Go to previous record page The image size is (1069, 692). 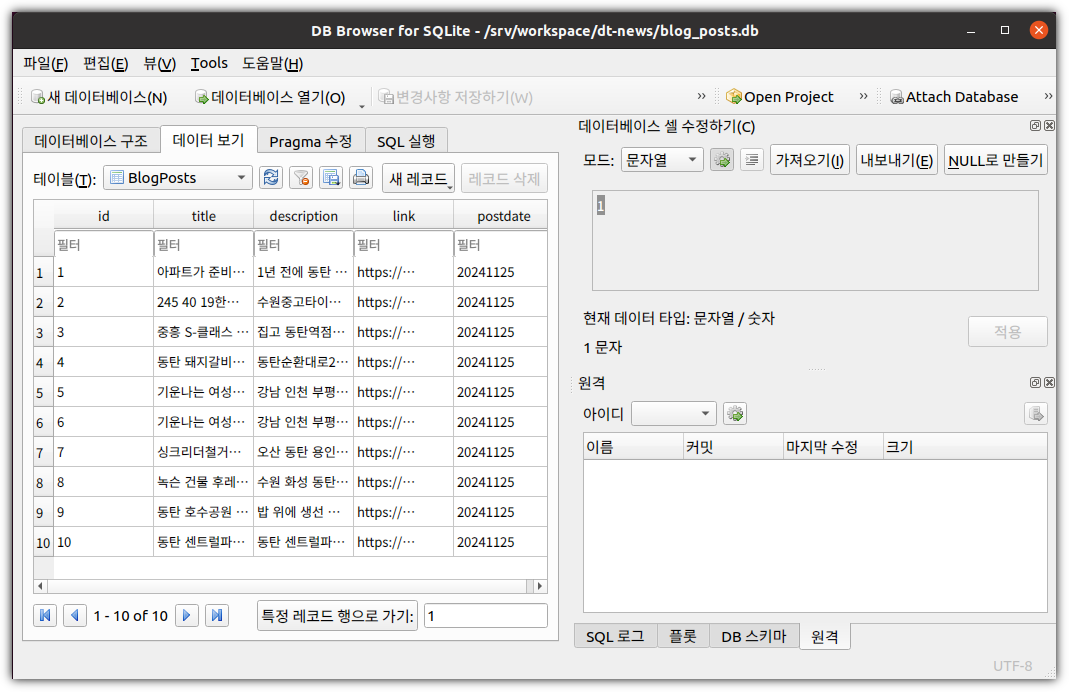[x=75, y=616]
